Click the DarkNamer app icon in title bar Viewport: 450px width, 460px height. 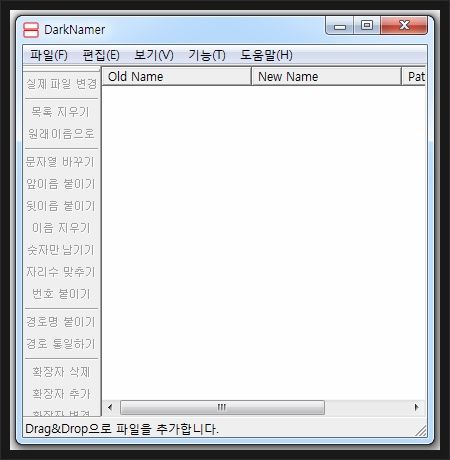31,30
